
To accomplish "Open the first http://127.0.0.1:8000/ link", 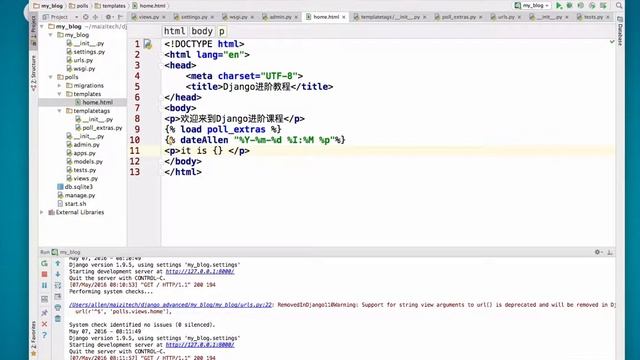I will [x=200, y=271].
